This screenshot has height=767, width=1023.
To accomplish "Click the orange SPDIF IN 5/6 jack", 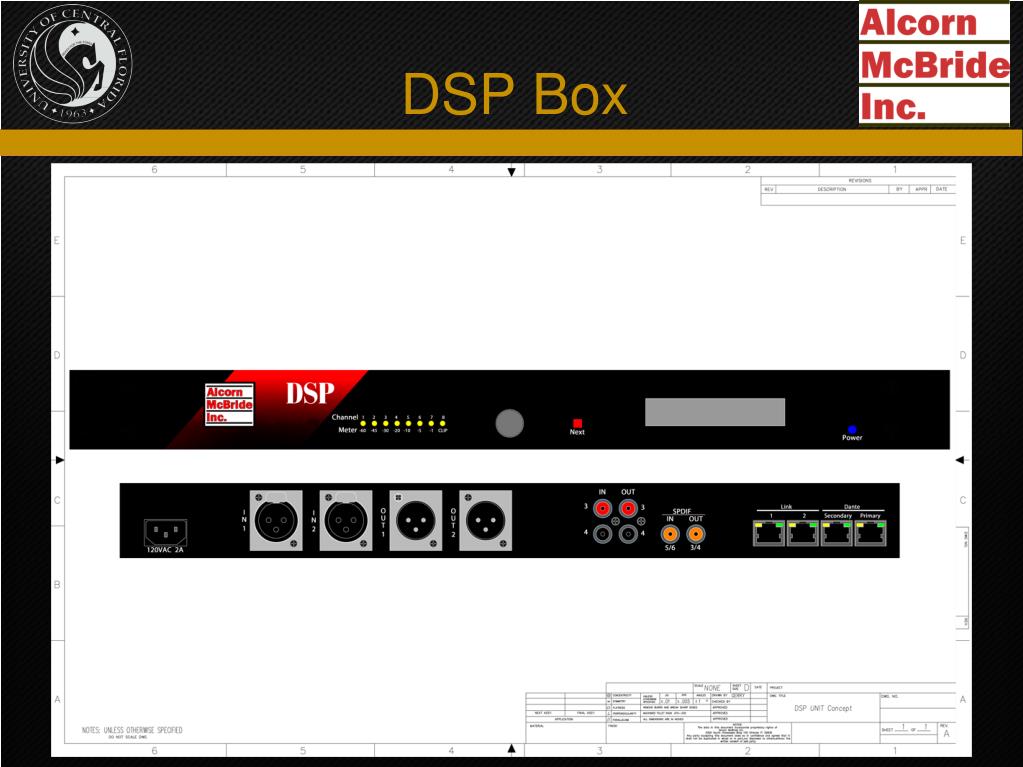I will pyautogui.click(x=670, y=534).
